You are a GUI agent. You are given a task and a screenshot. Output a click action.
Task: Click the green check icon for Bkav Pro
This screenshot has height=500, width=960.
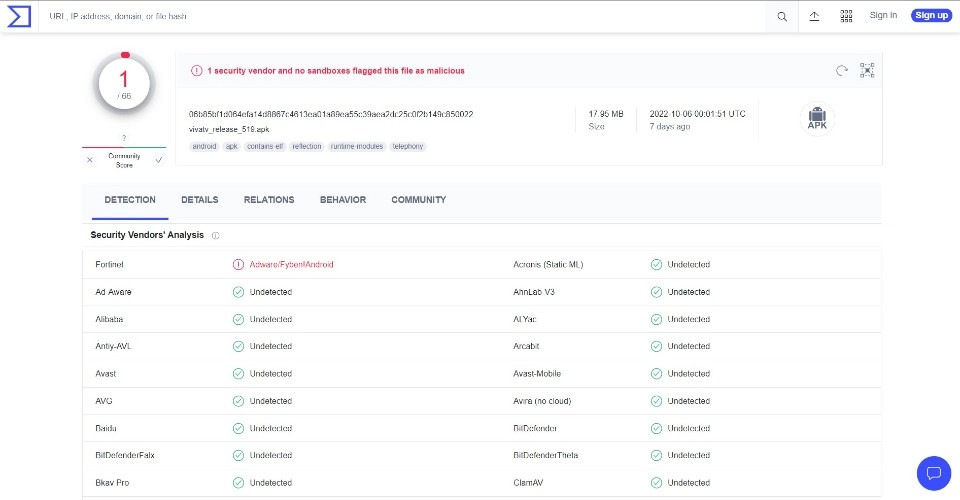[x=238, y=483]
